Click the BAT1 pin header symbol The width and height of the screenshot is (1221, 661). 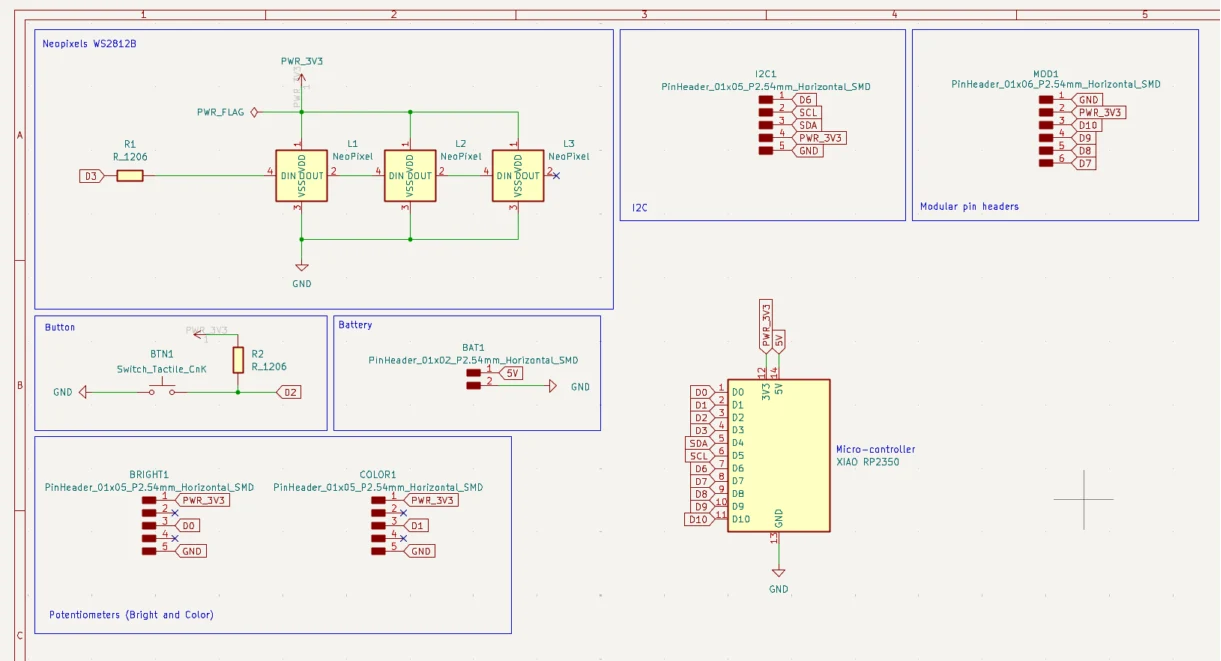471,378
